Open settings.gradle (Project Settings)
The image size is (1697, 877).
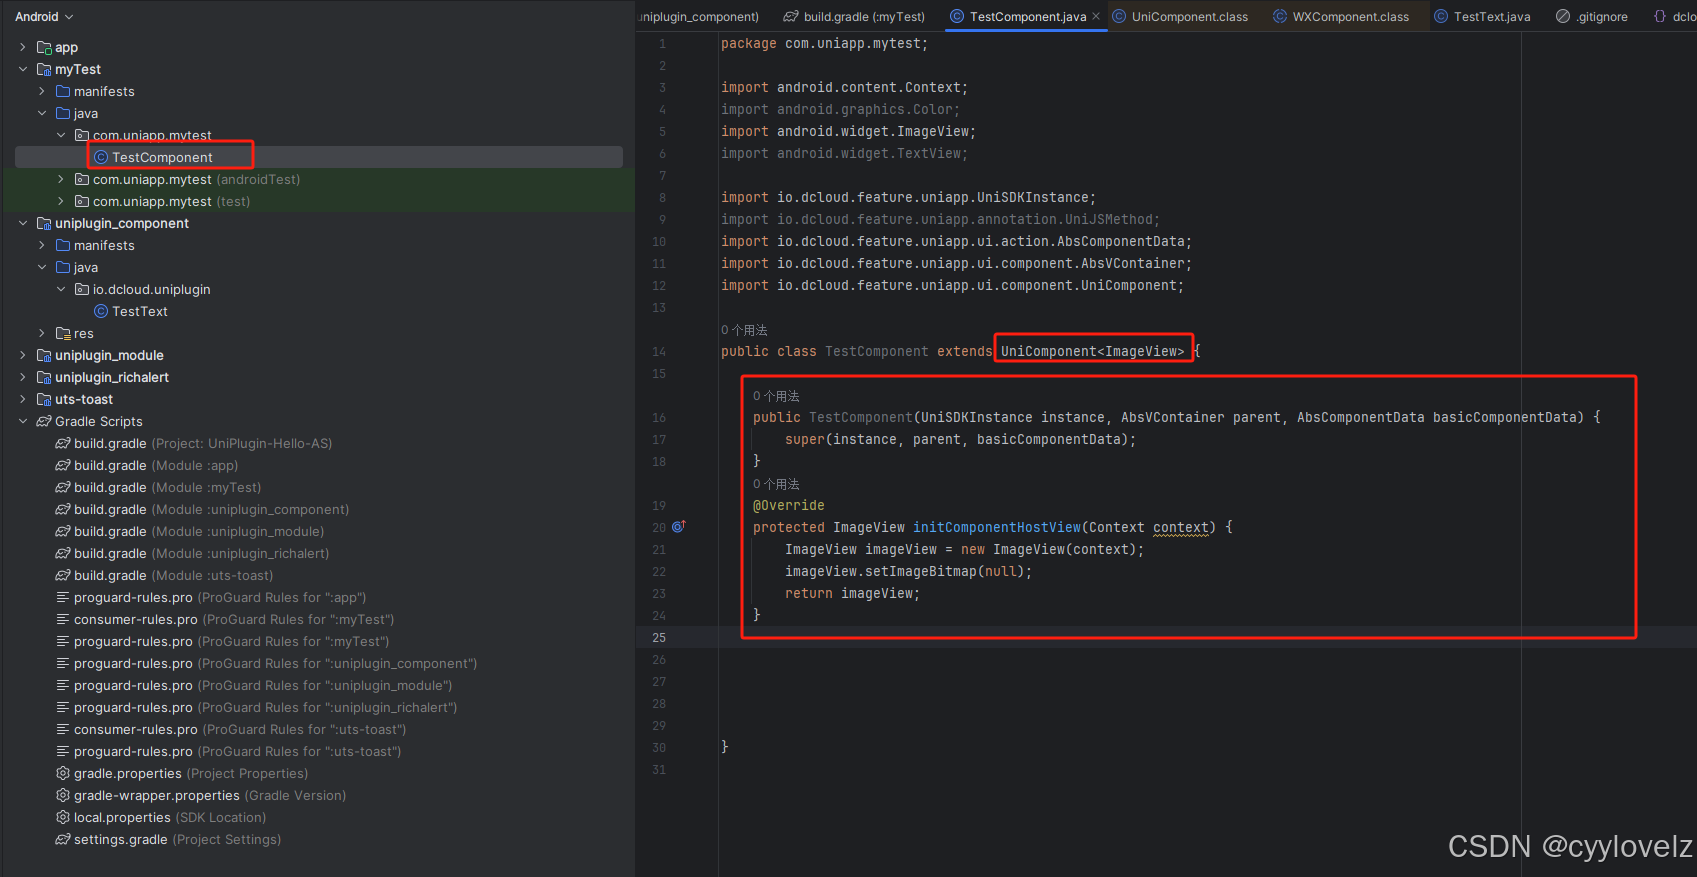177,839
